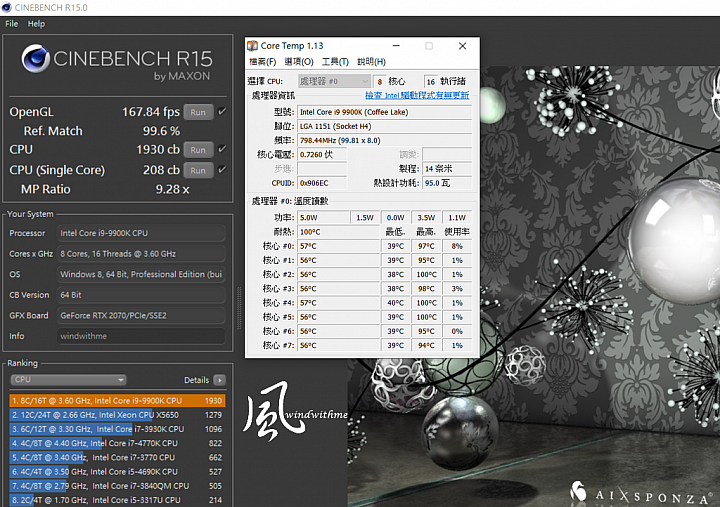The image size is (720, 507).
Task: Open Core Temp 檔案(F) menu
Action: [263, 62]
